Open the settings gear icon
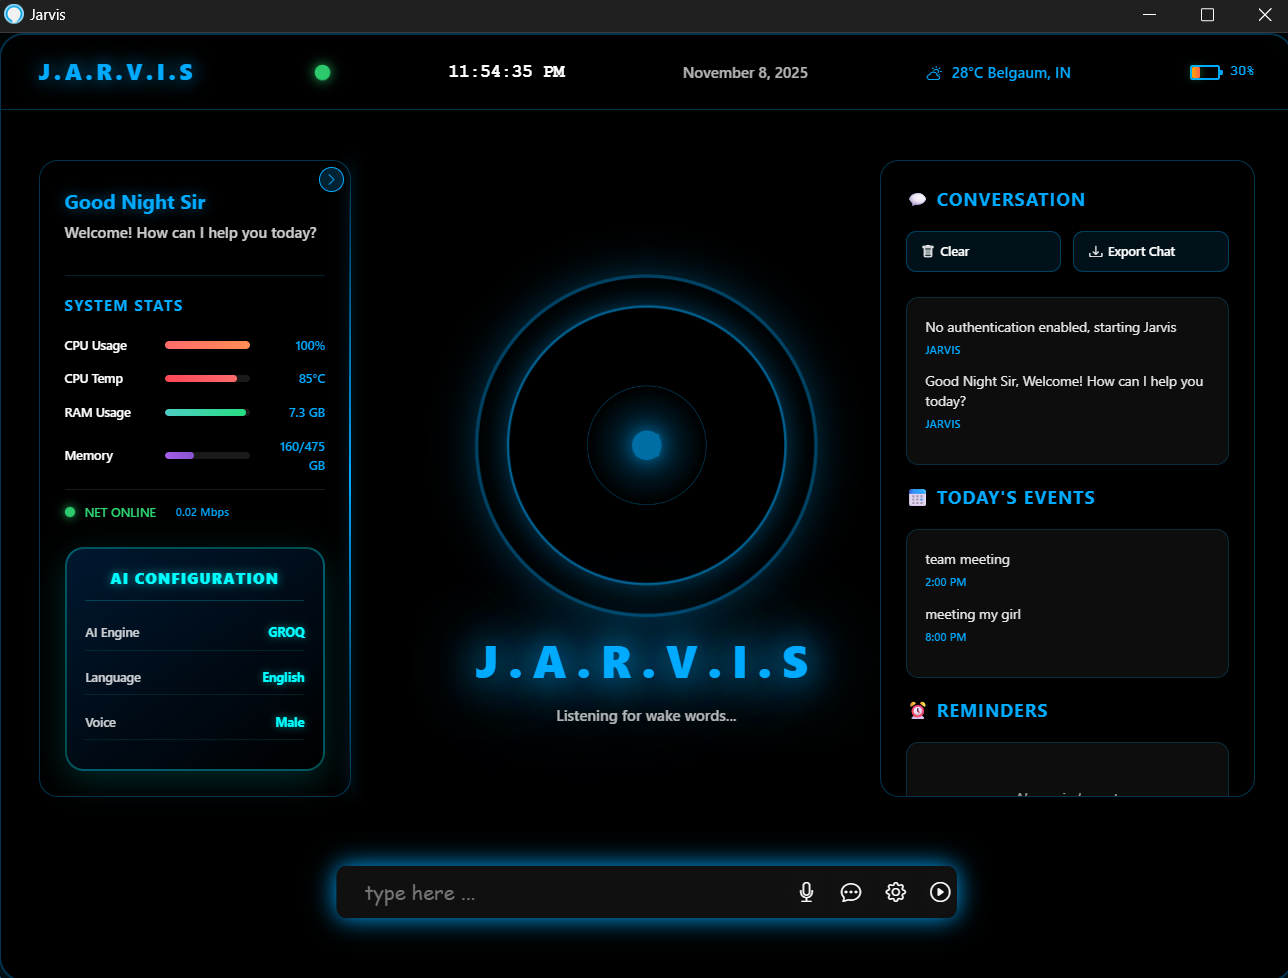This screenshot has height=978, width=1288. coord(895,892)
